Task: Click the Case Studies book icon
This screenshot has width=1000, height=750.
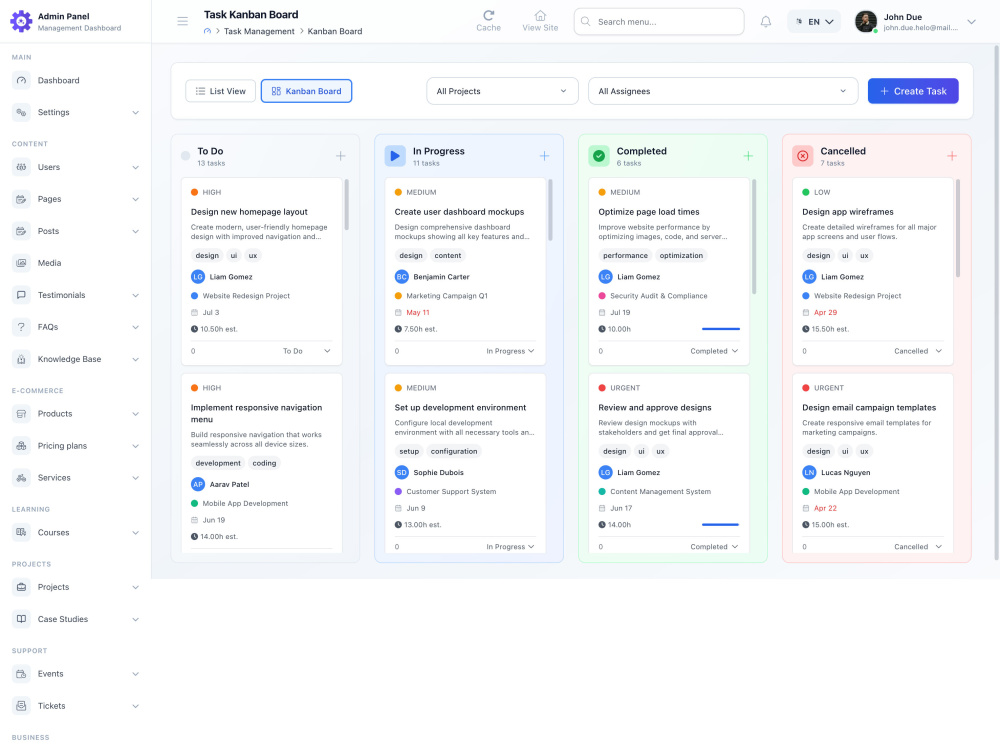Action: coord(21,619)
